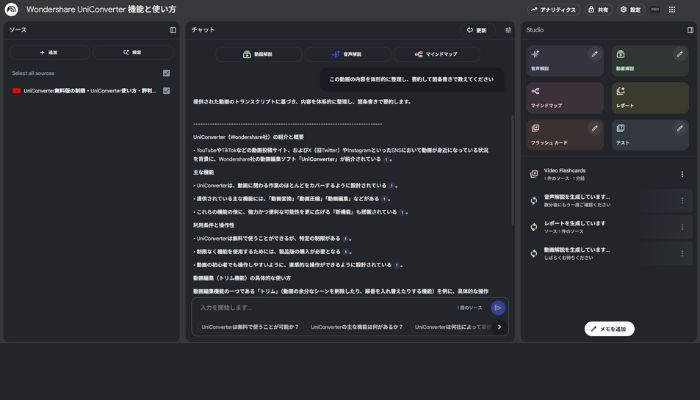Open the 音声解説 Studio card
Image resolution: width=700 pixels, height=400 pixels.
(x=565, y=60)
